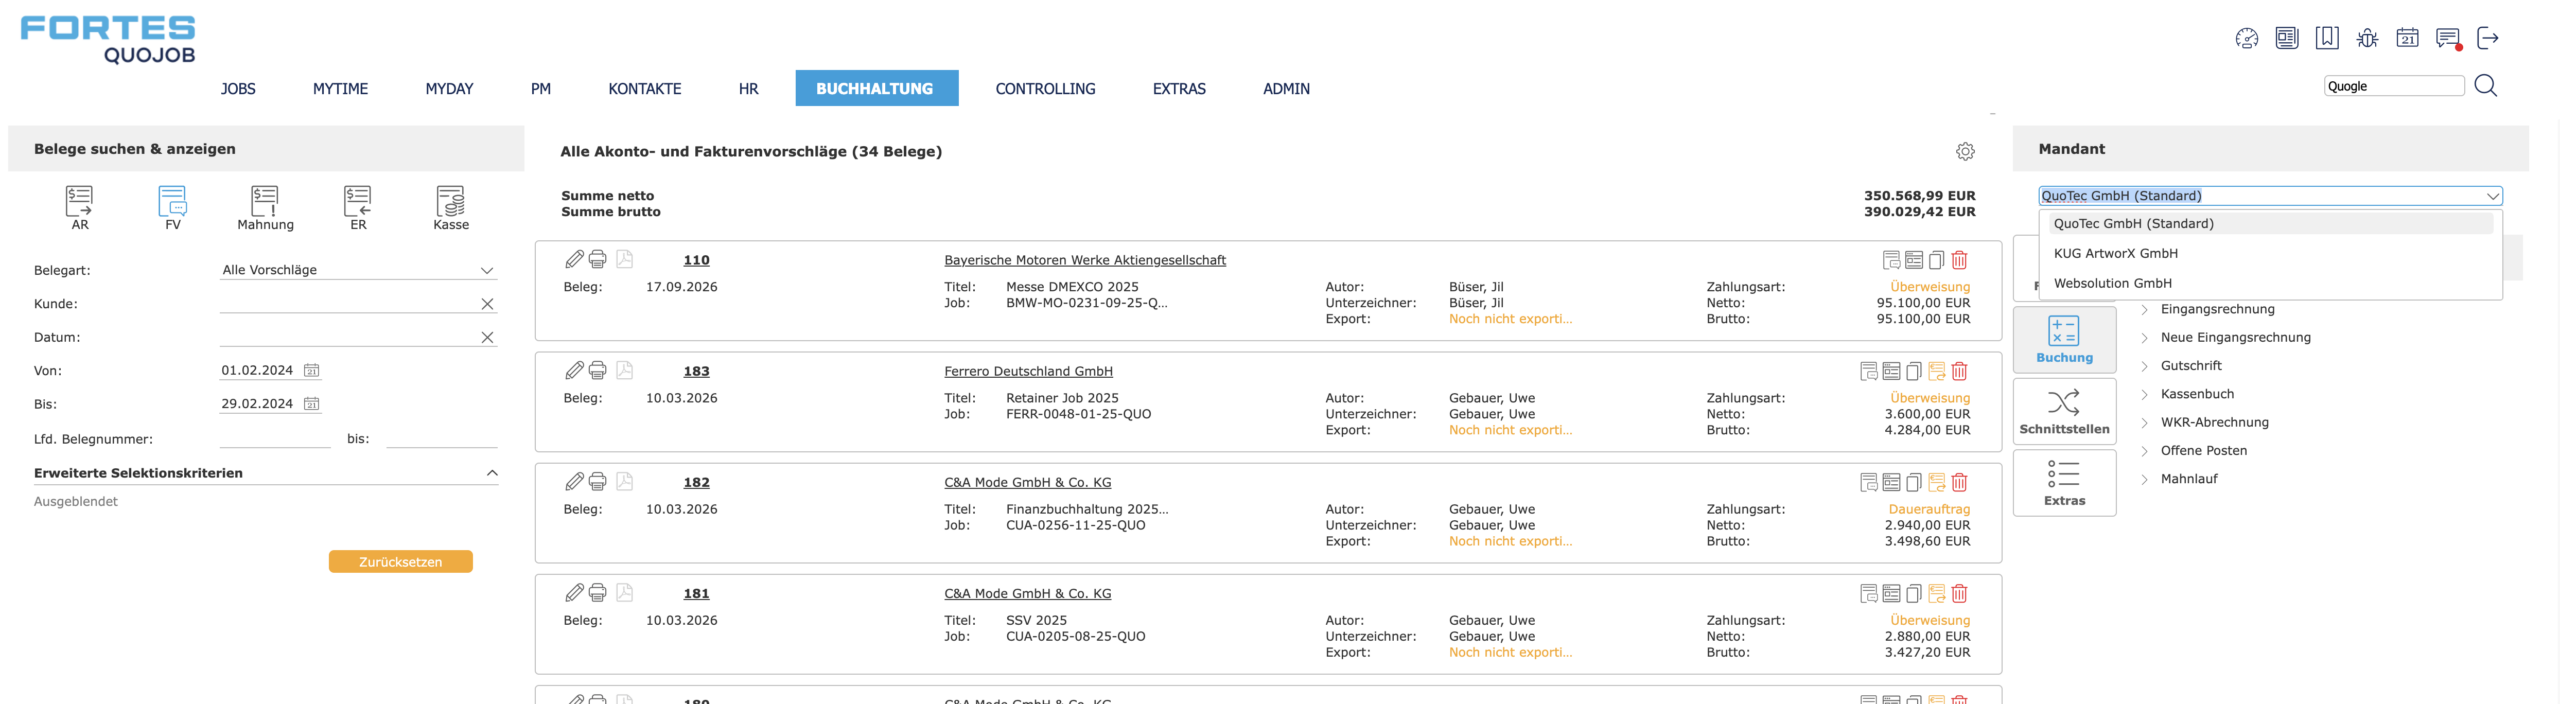Open Beleg number 182 link

(696, 482)
